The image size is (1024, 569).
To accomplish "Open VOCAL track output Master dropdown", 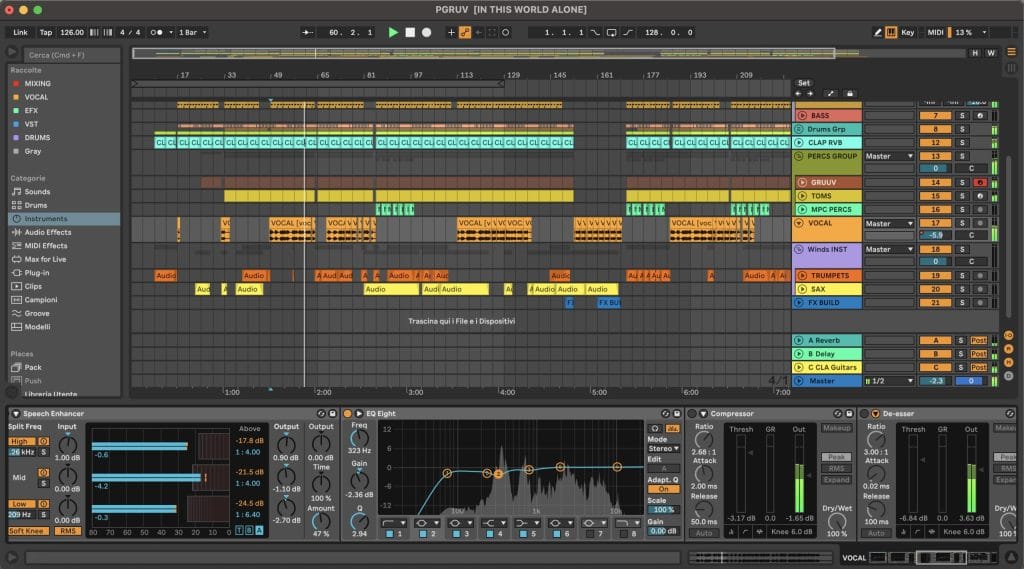I will (x=889, y=223).
